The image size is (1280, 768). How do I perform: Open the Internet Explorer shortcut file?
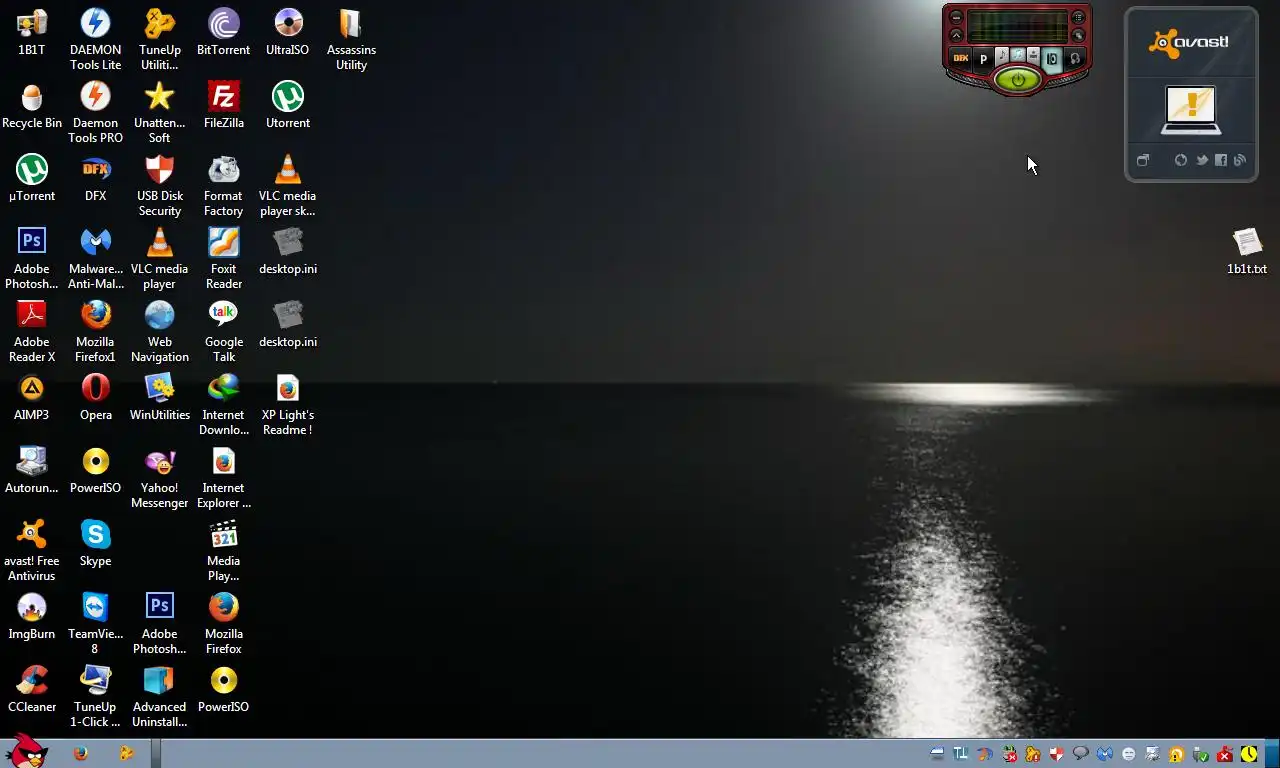224,477
